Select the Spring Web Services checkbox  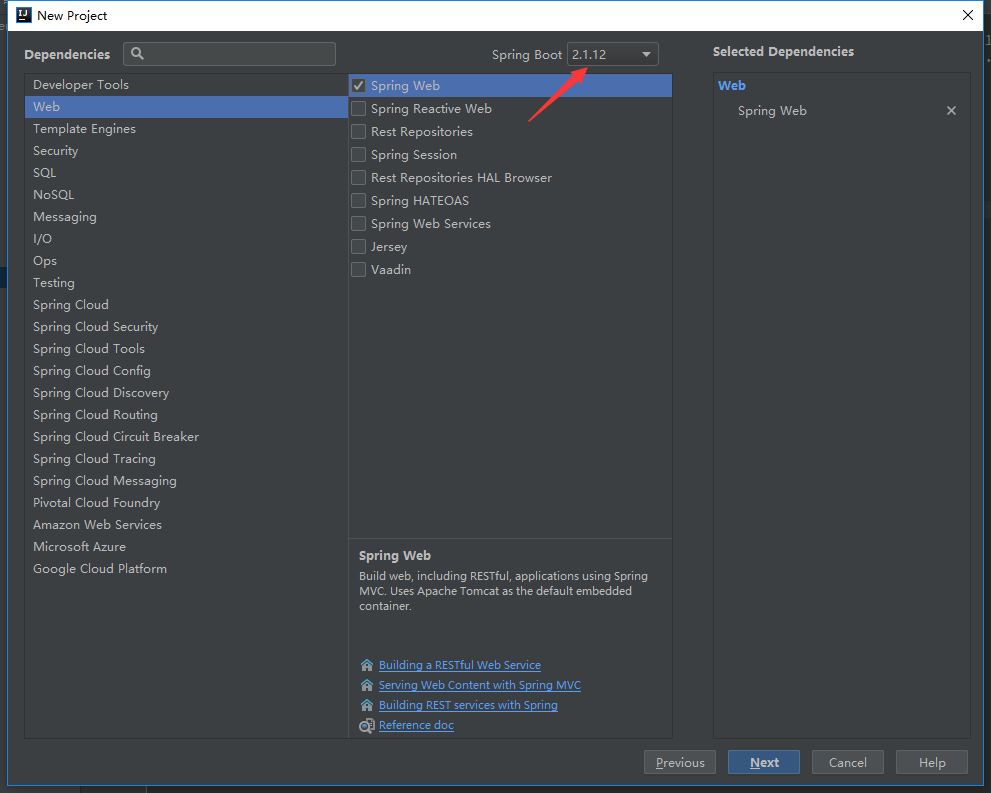[358, 224]
